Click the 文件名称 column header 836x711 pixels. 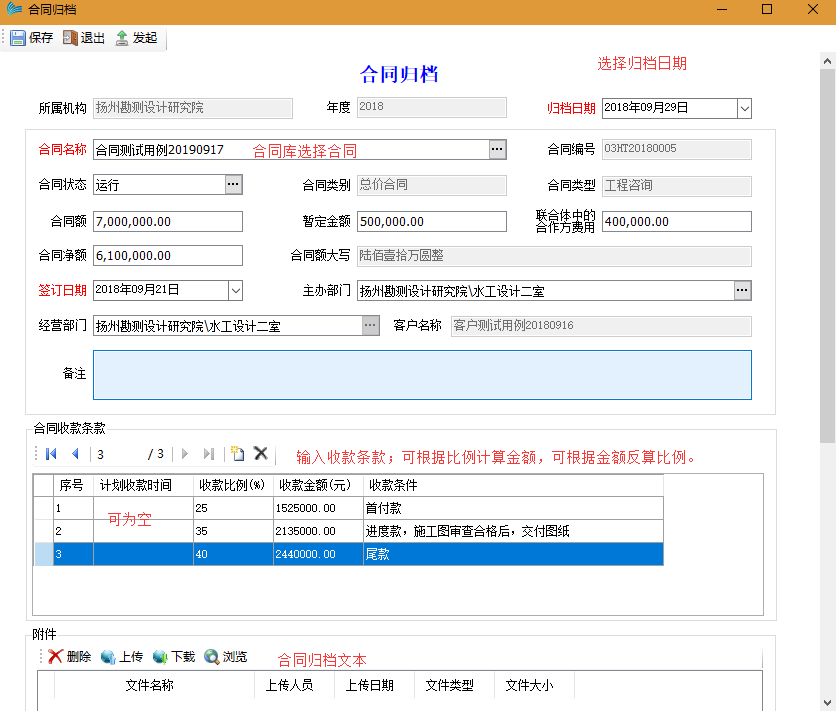(154, 685)
